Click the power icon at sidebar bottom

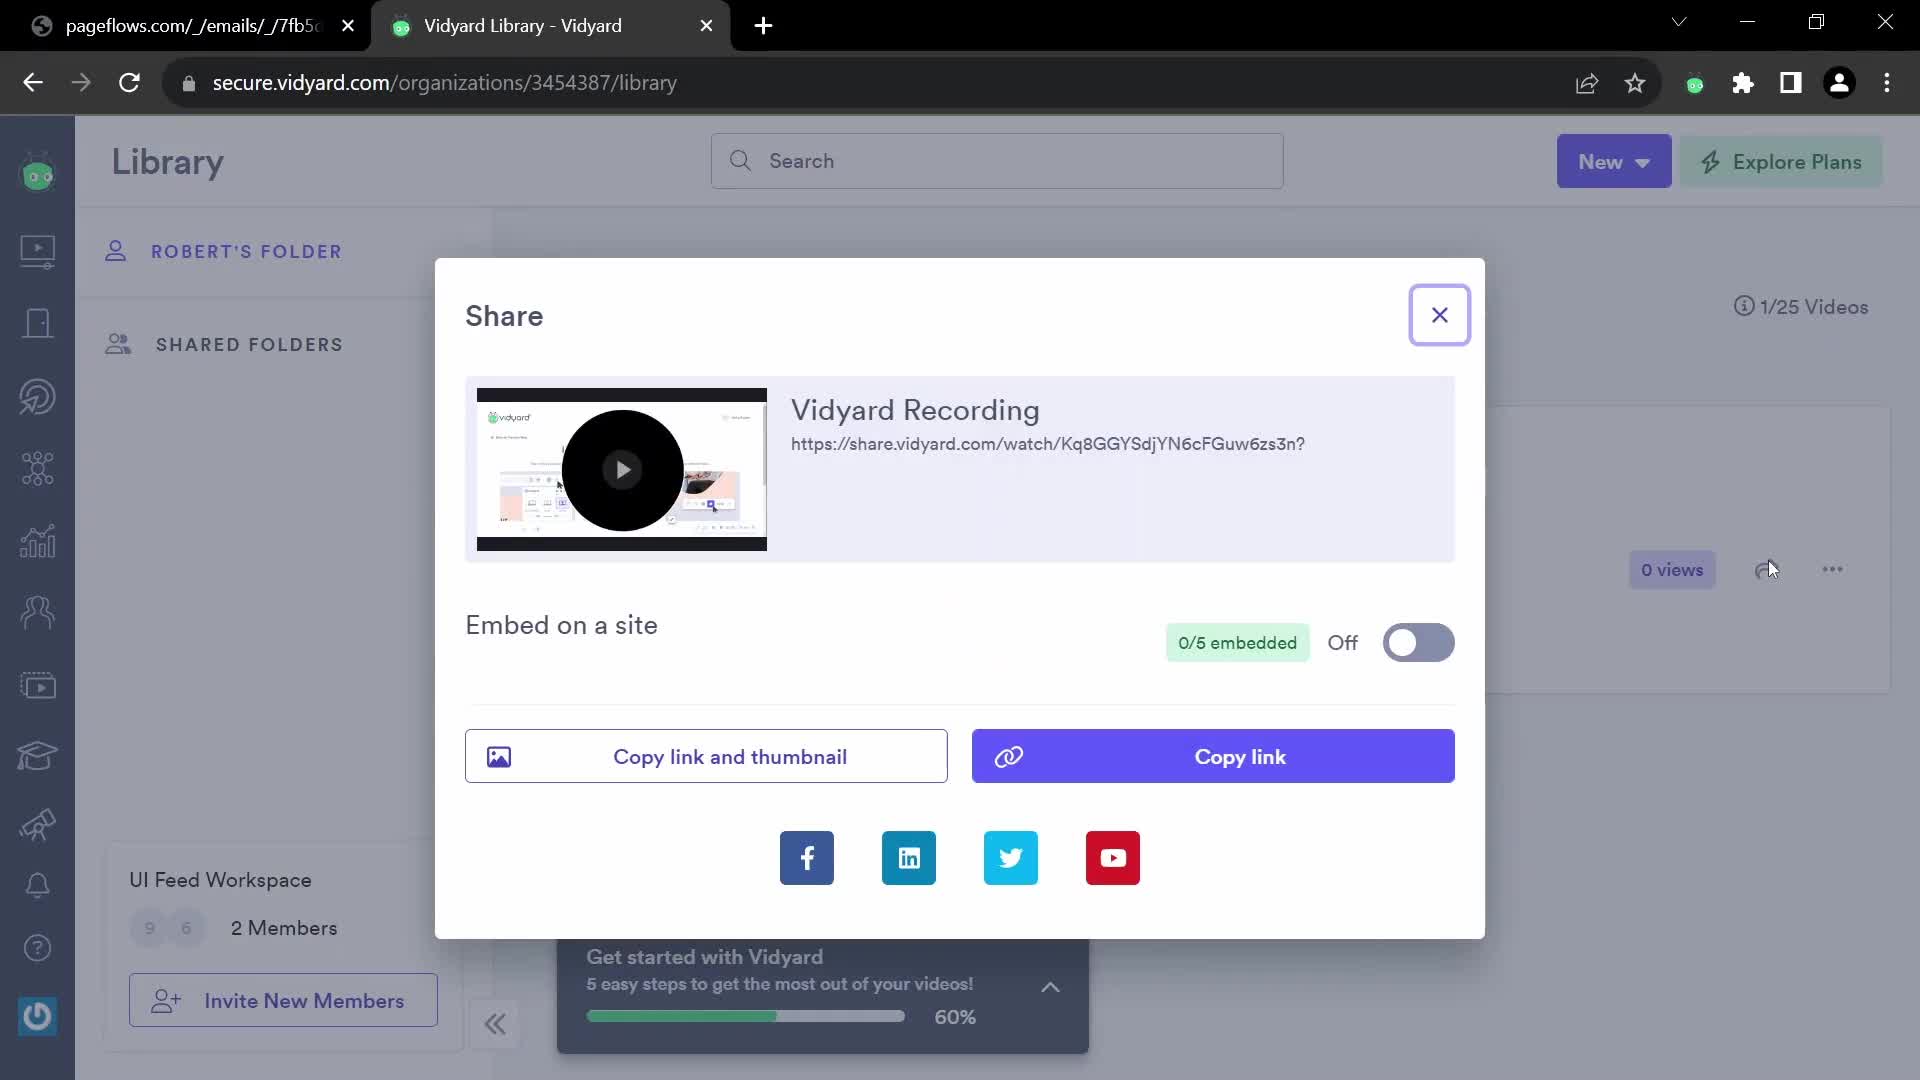coord(38,1016)
